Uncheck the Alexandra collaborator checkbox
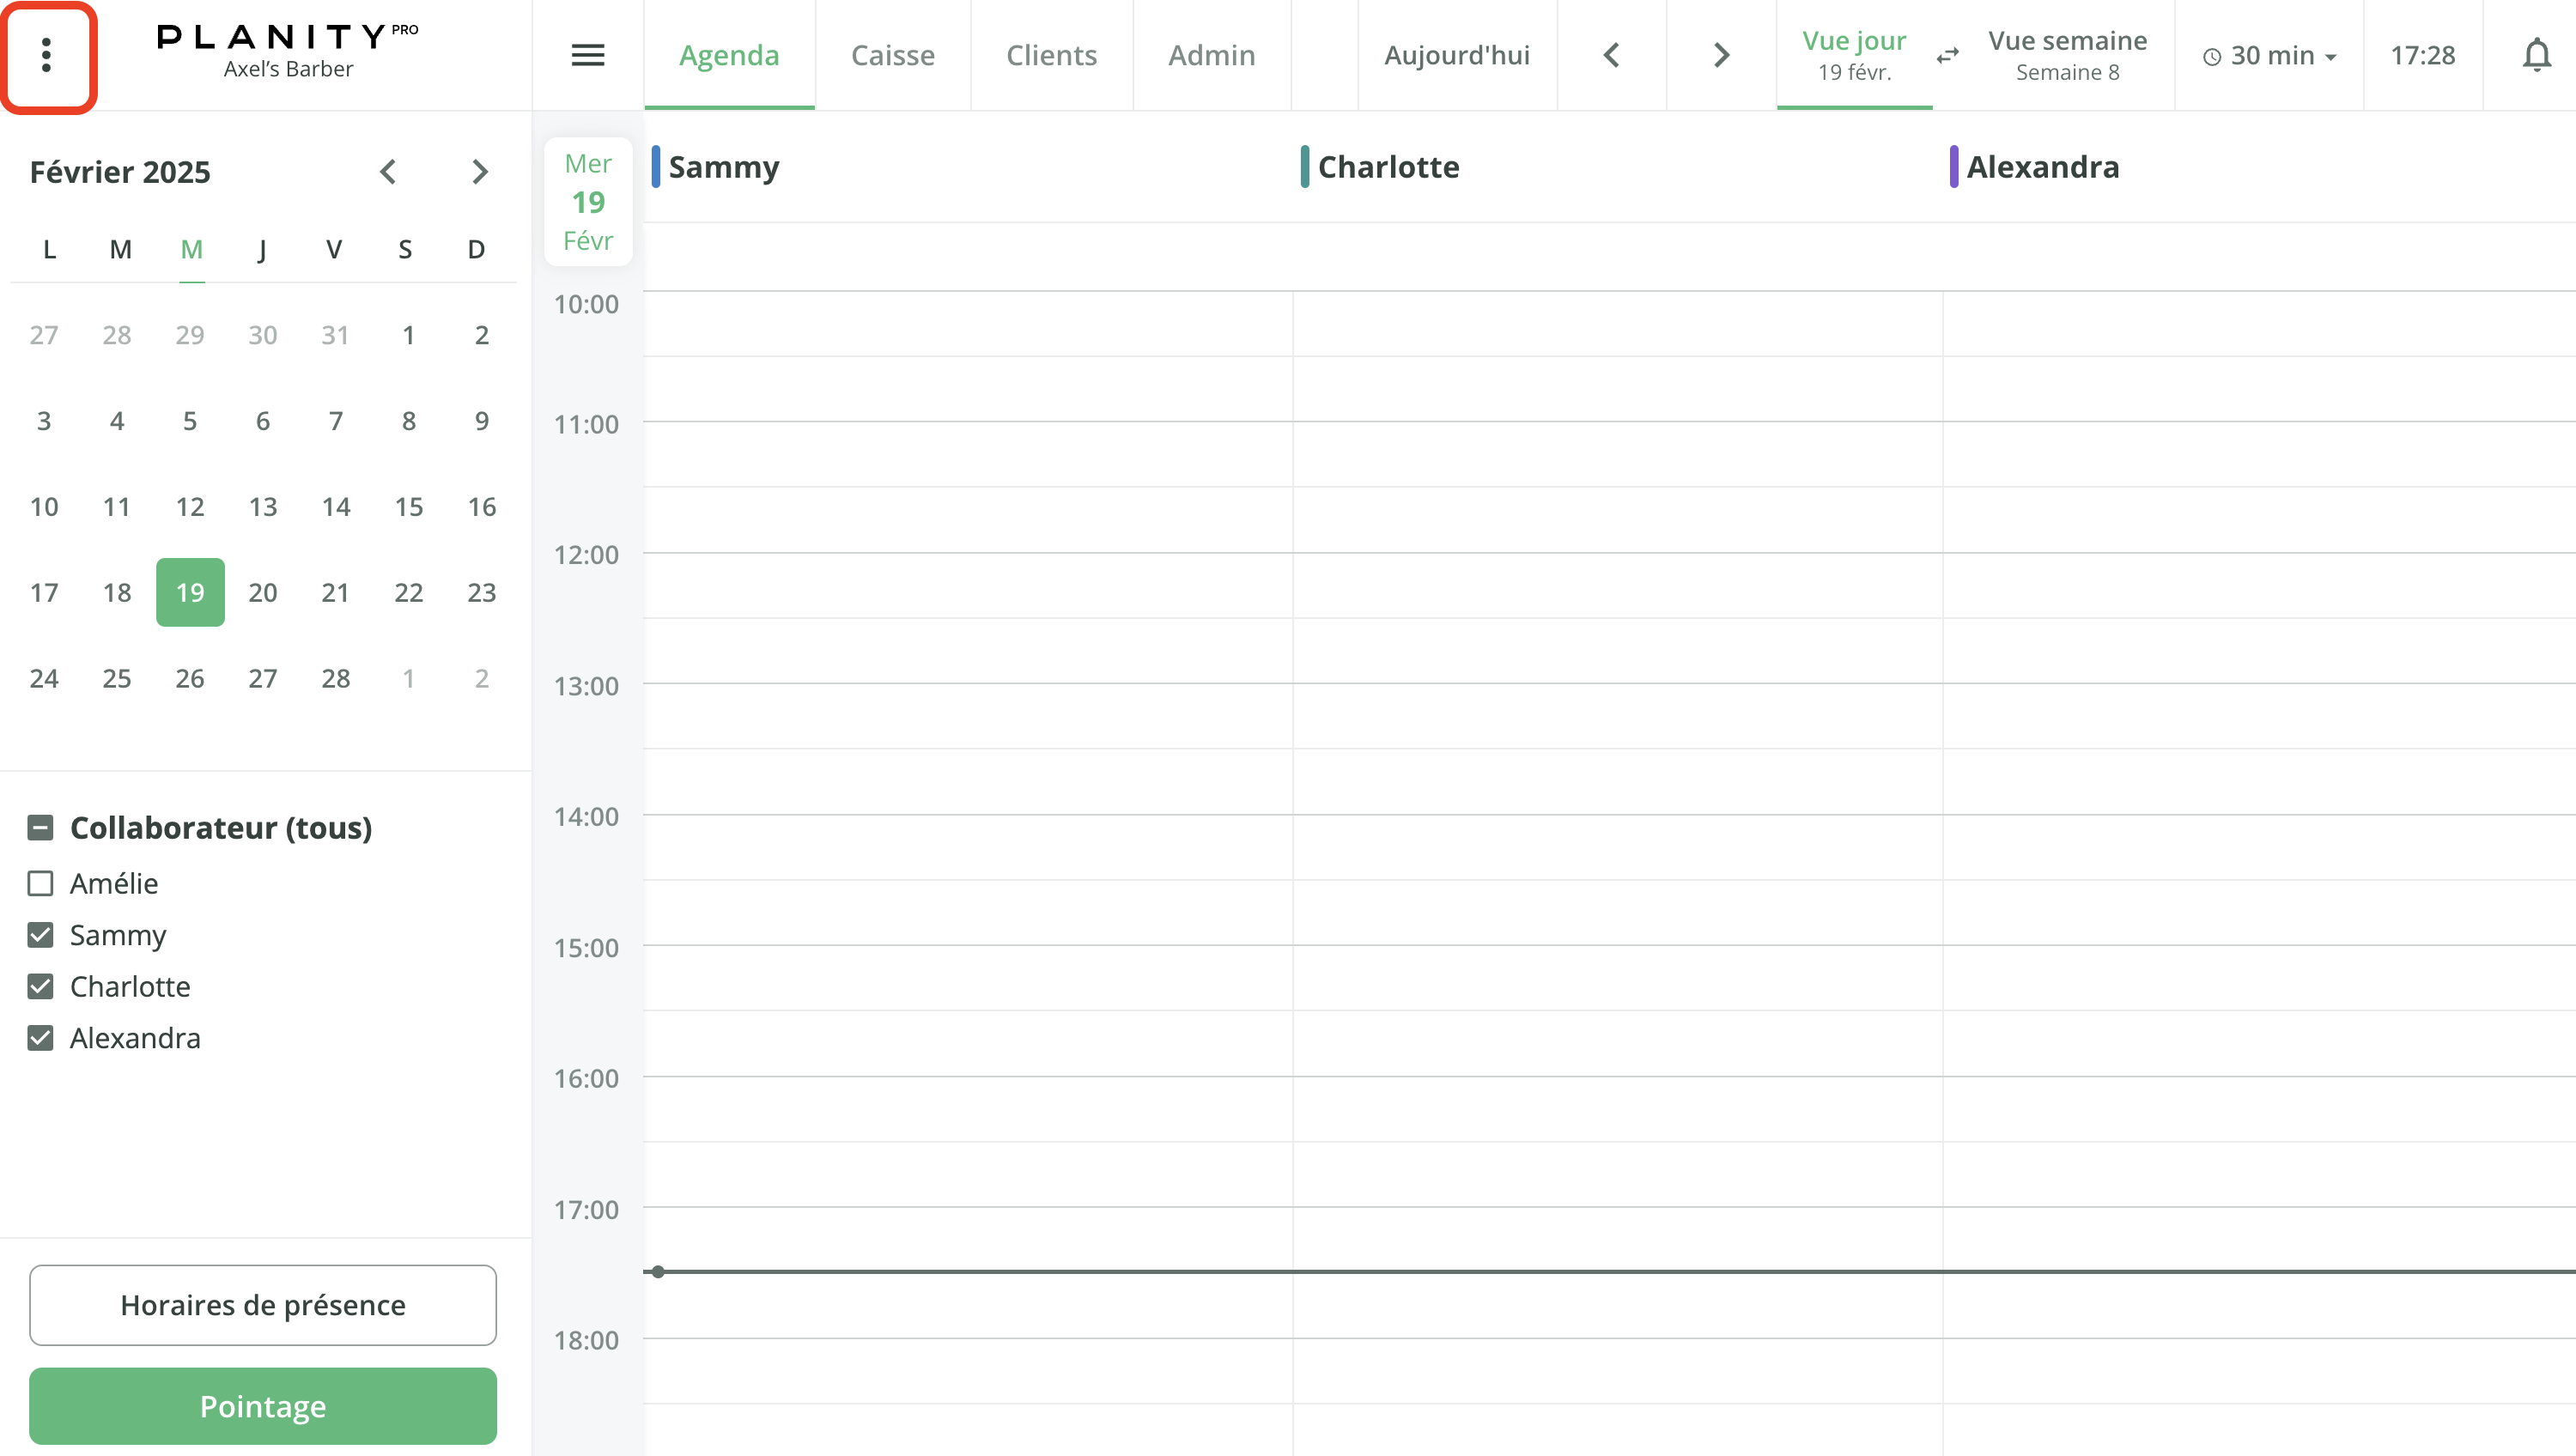 41,1038
